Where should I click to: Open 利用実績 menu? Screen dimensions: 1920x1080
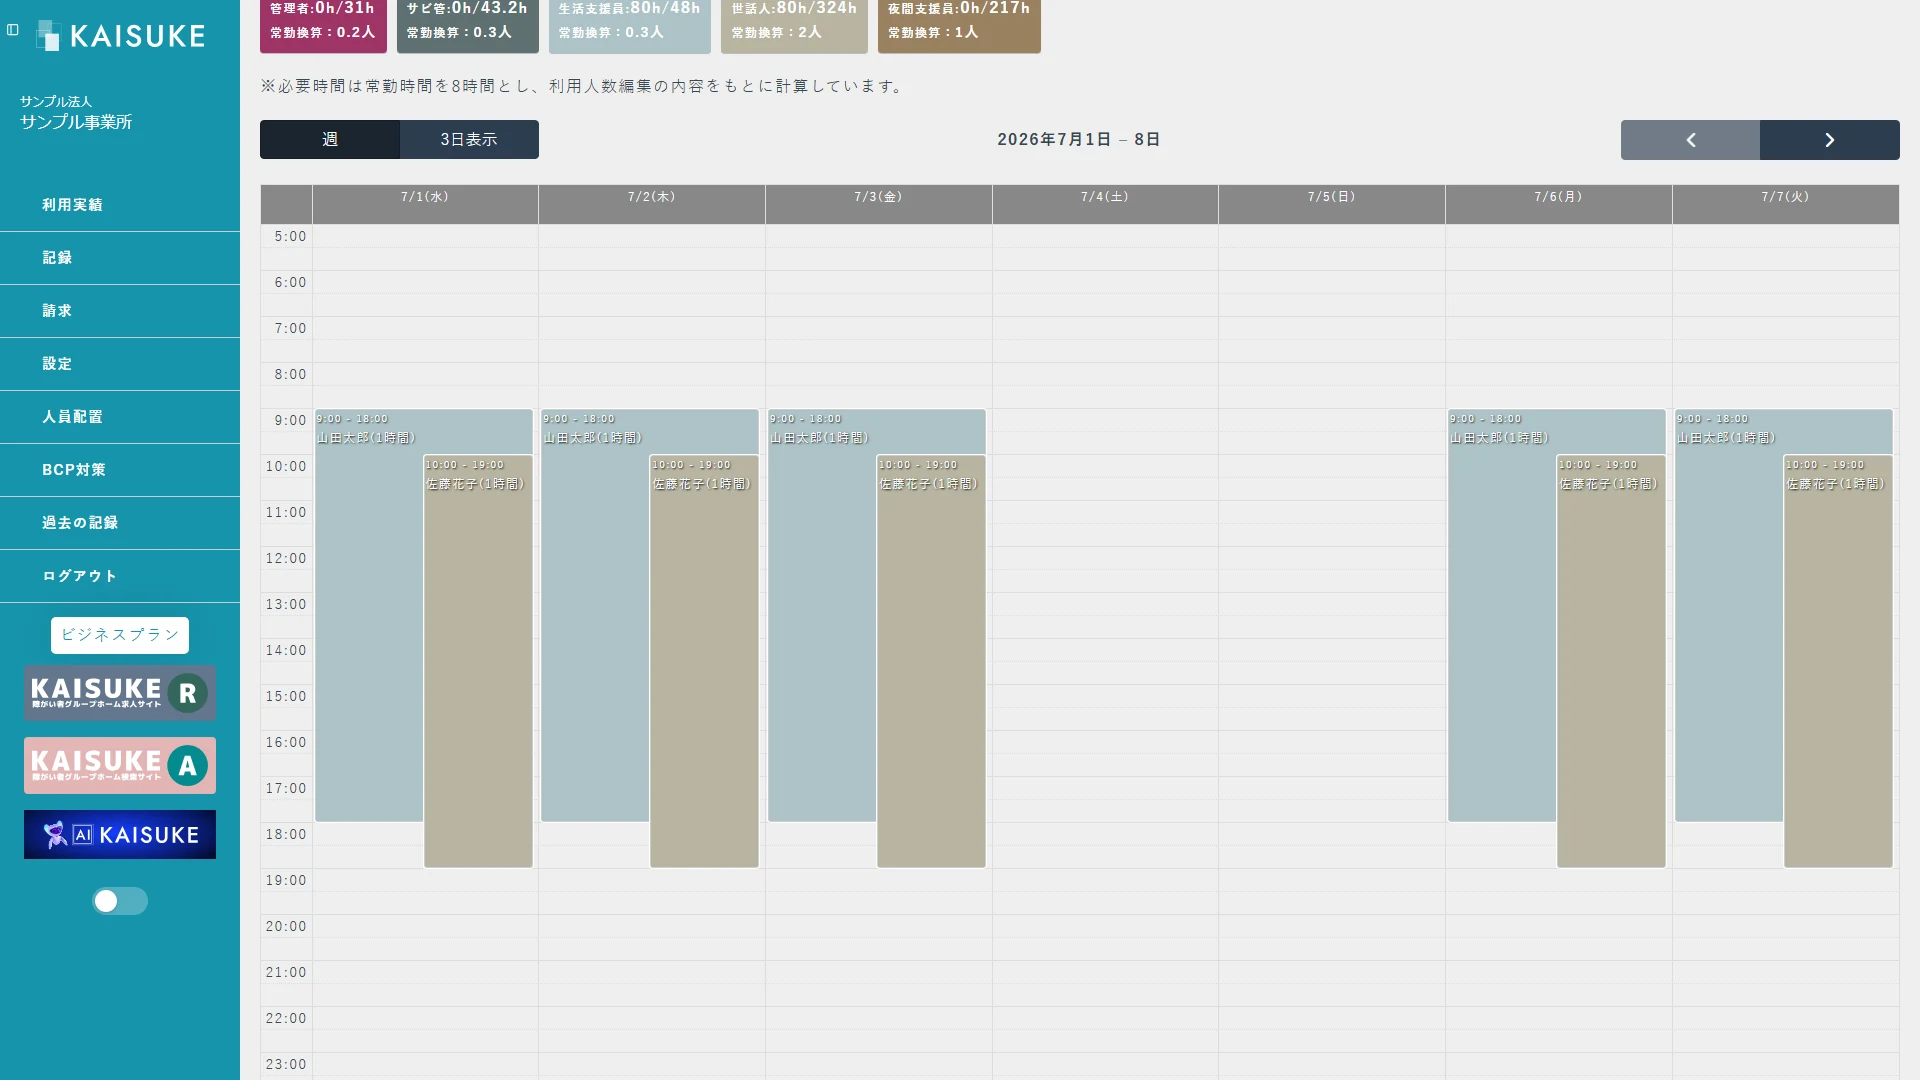tap(120, 205)
